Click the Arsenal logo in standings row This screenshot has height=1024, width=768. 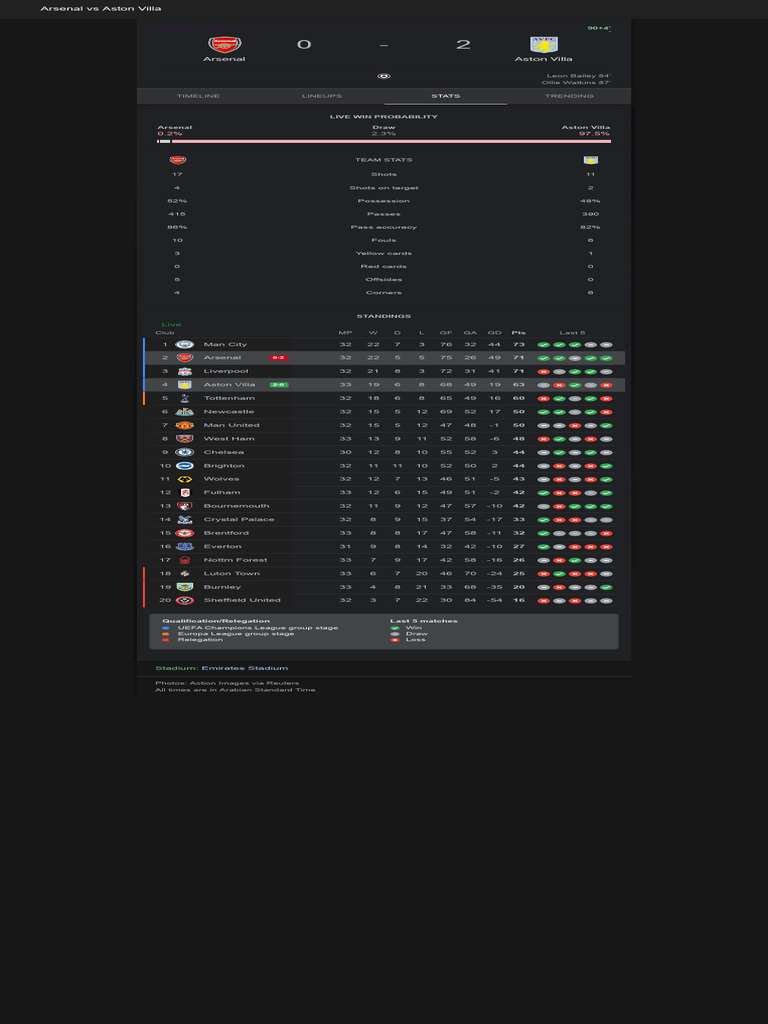coord(185,358)
